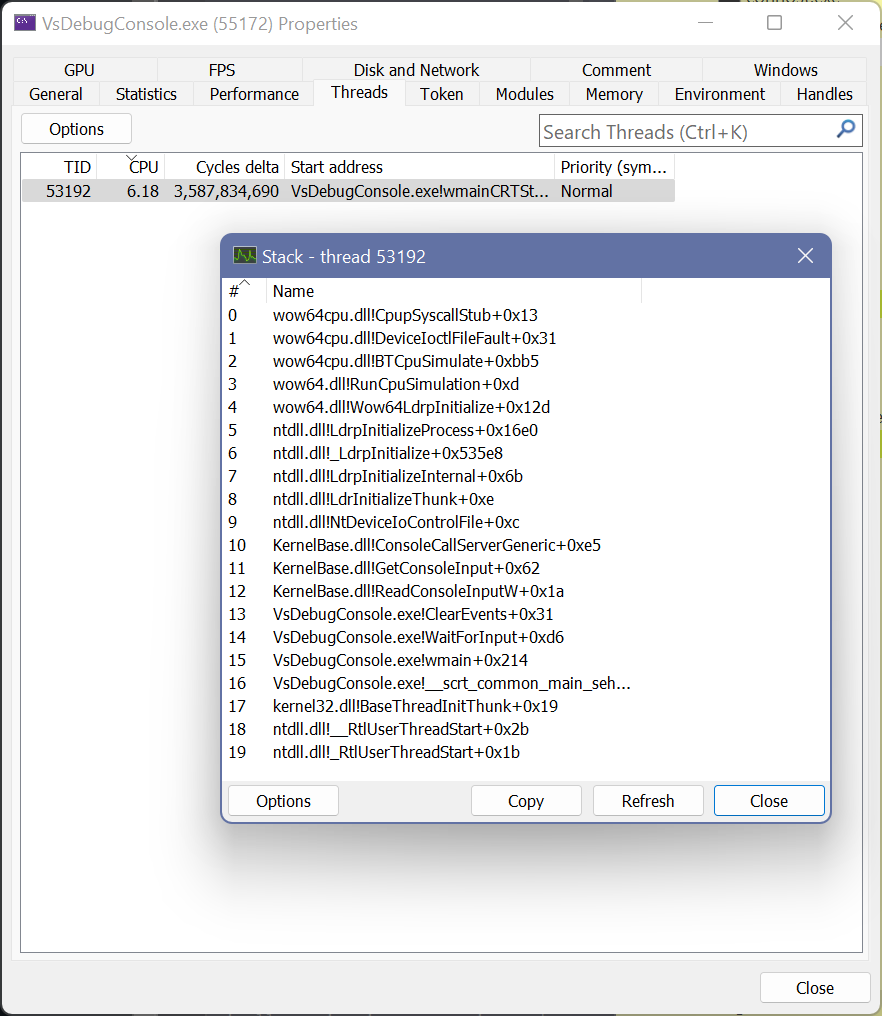Switch to the Performance tab
This screenshot has height=1016, width=882.
254,94
